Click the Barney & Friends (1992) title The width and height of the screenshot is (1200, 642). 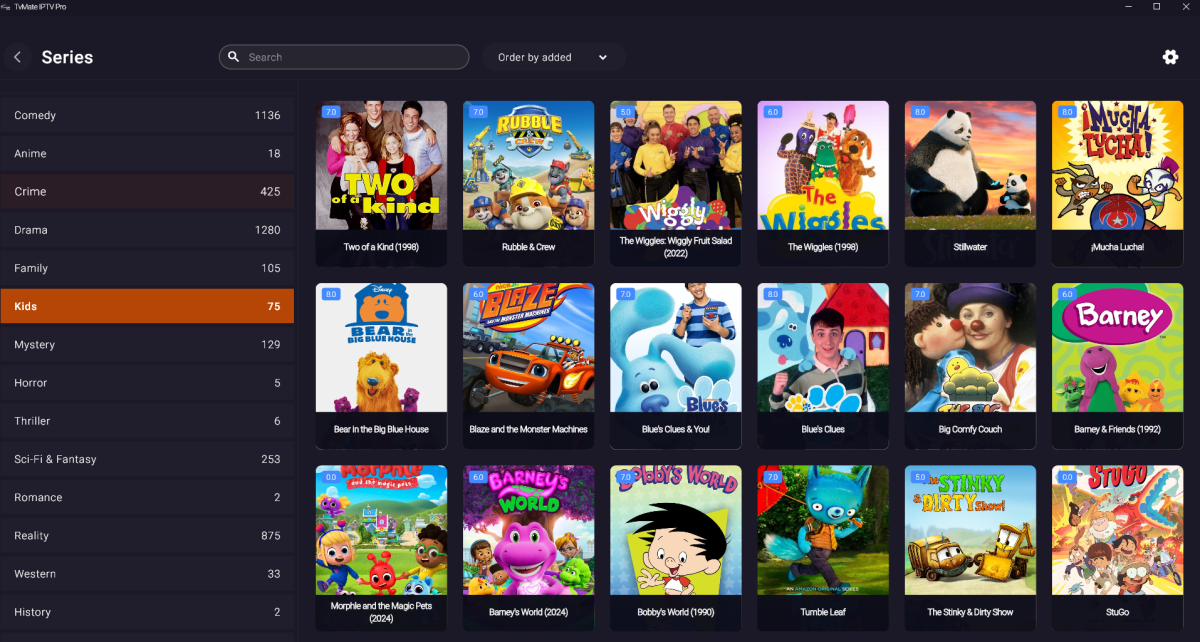click(1117, 429)
